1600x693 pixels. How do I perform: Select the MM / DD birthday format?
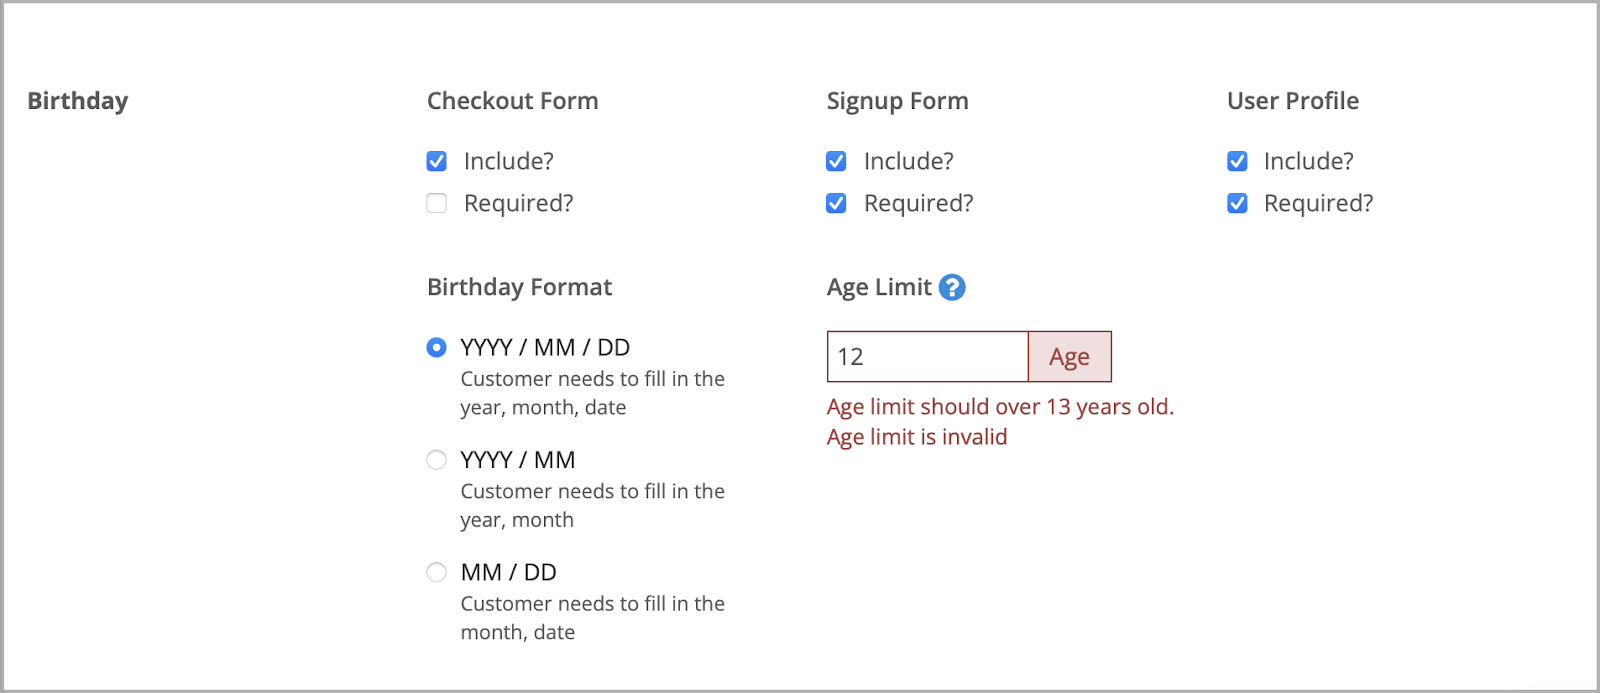tap(437, 572)
